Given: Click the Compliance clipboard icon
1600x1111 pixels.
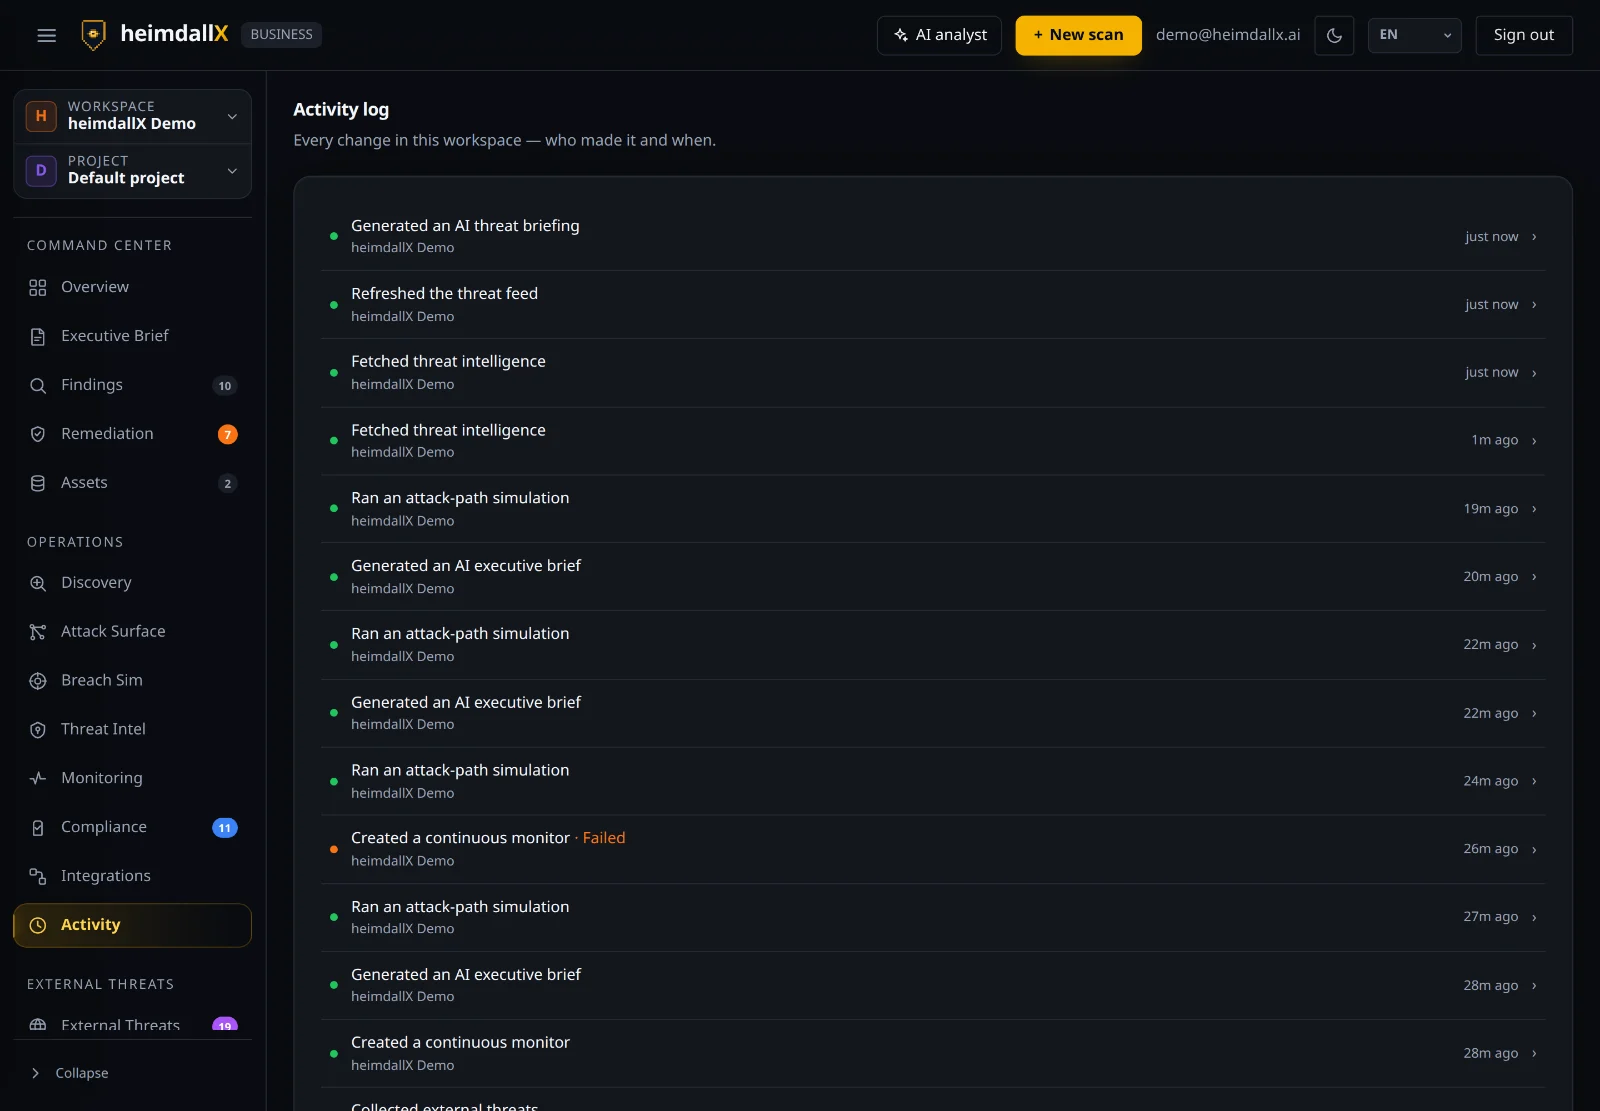Looking at the screenshot, I should tap(38, 828).
